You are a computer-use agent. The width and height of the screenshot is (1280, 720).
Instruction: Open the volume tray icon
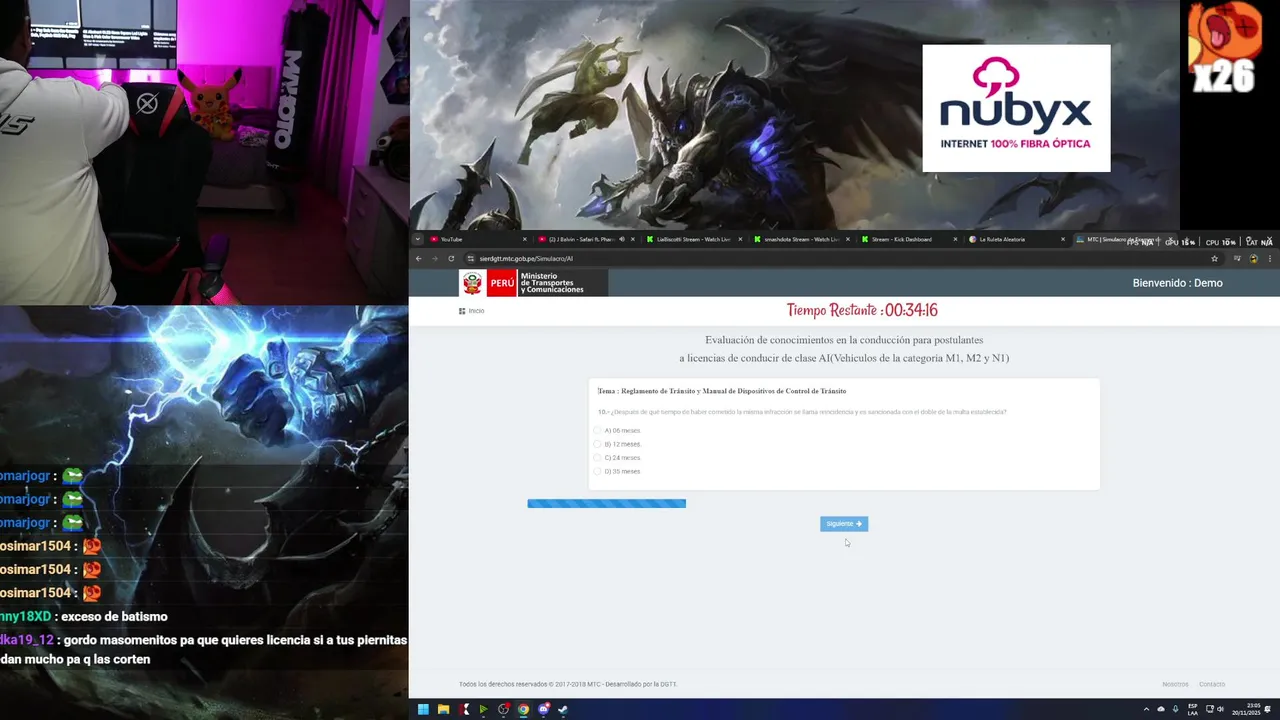pos(1219,710)
